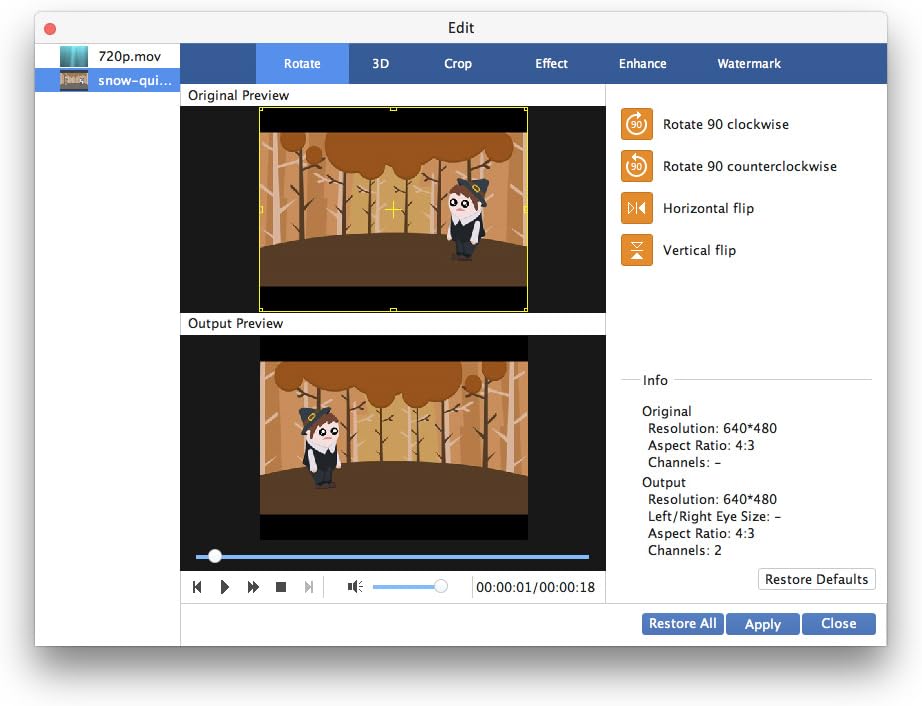Click the Apply button

coord(762,624)
